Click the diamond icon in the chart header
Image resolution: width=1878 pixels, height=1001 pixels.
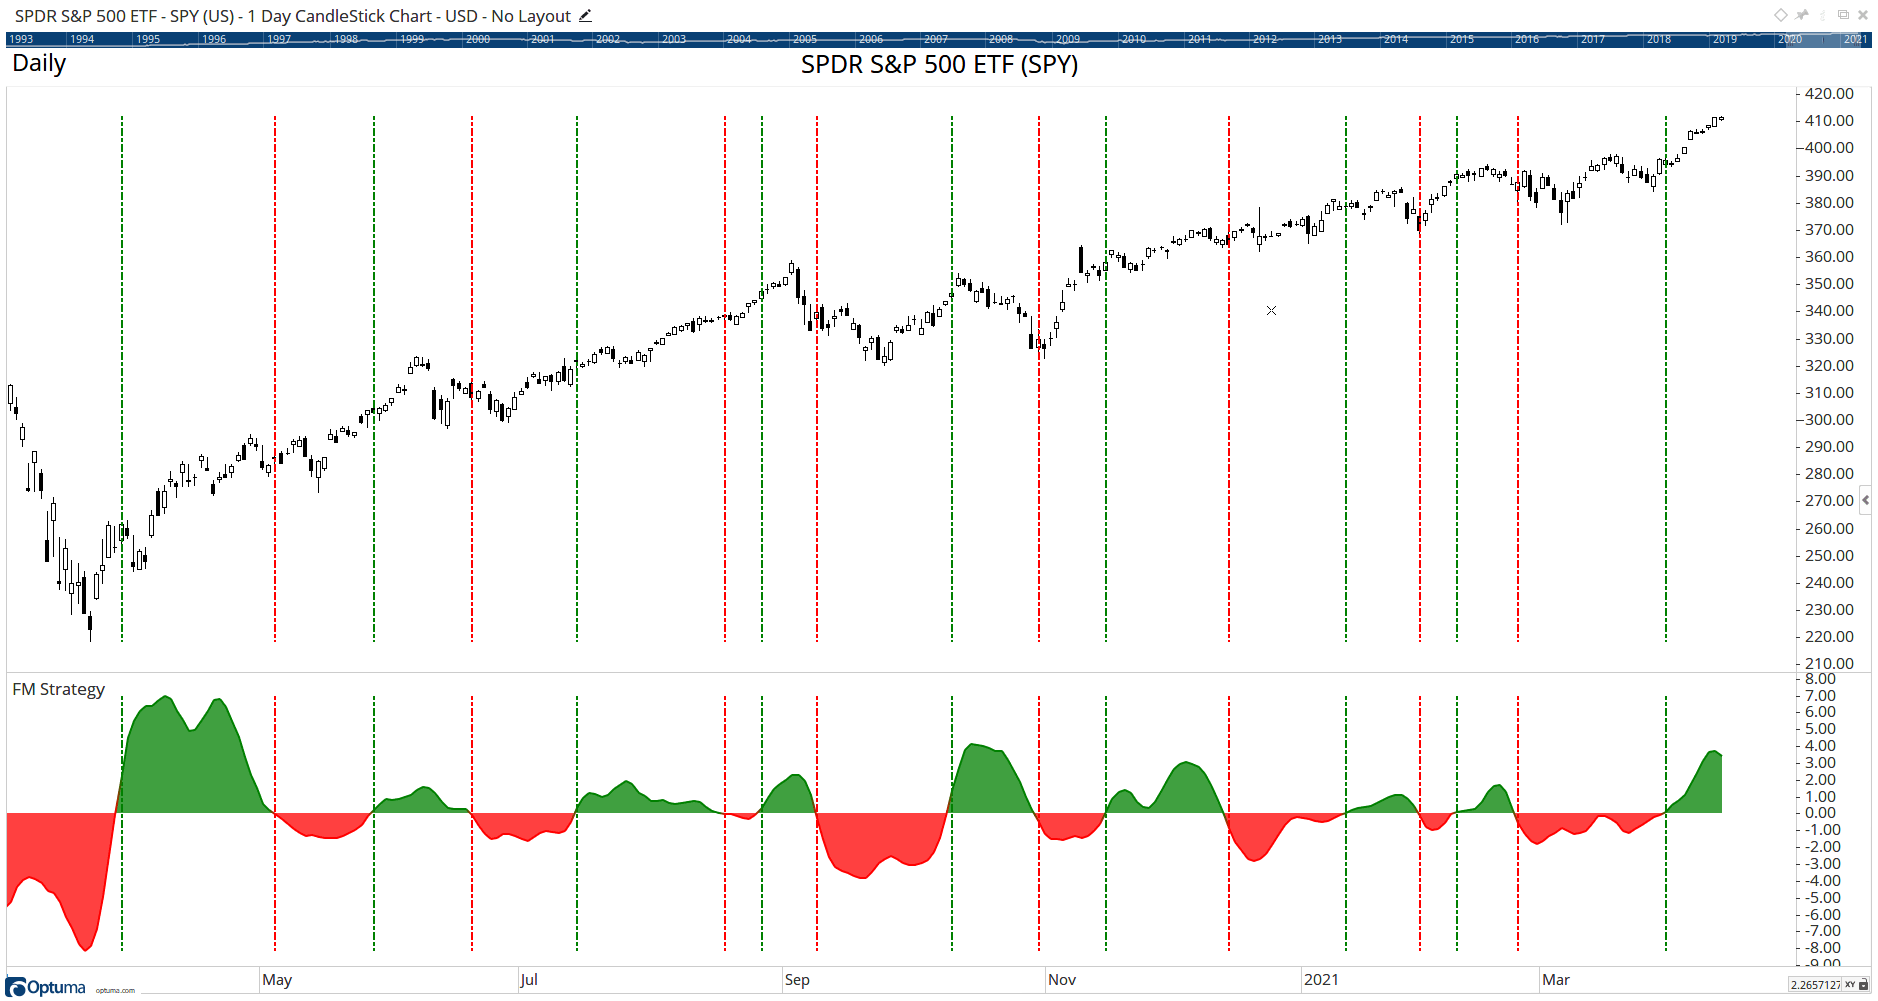click(x=1781, y=15)
